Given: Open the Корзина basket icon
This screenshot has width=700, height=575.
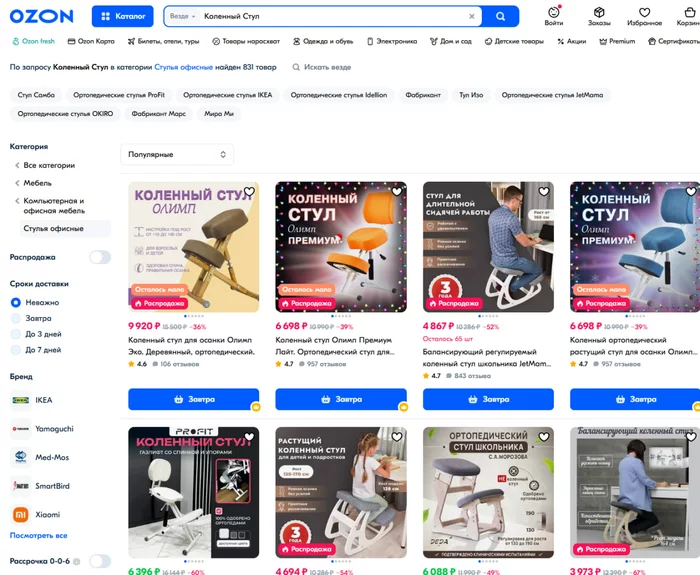Looking at the screenshot, I should (689, 16).
